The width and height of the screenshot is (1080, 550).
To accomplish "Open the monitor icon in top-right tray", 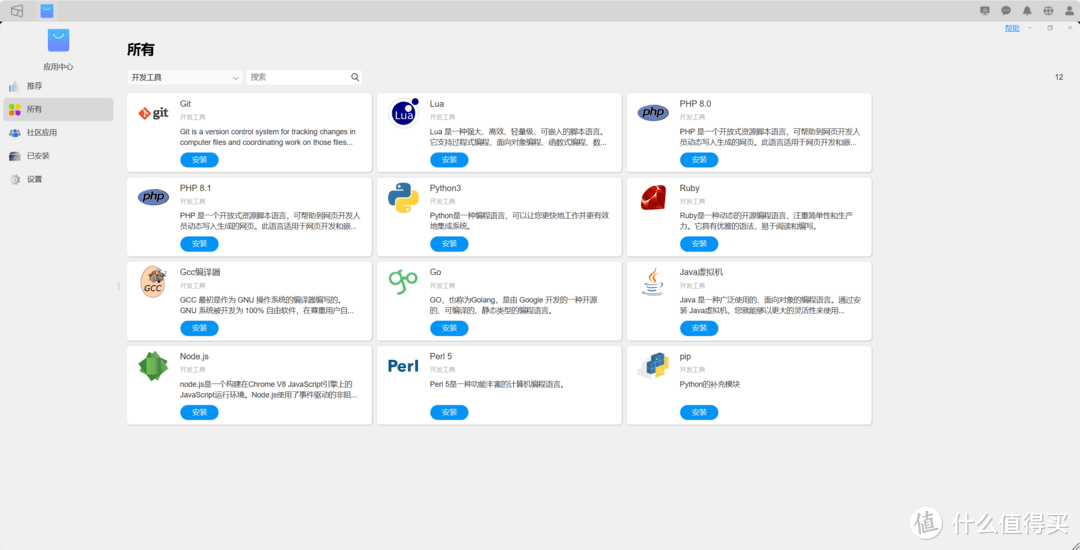I will (984, 10).
